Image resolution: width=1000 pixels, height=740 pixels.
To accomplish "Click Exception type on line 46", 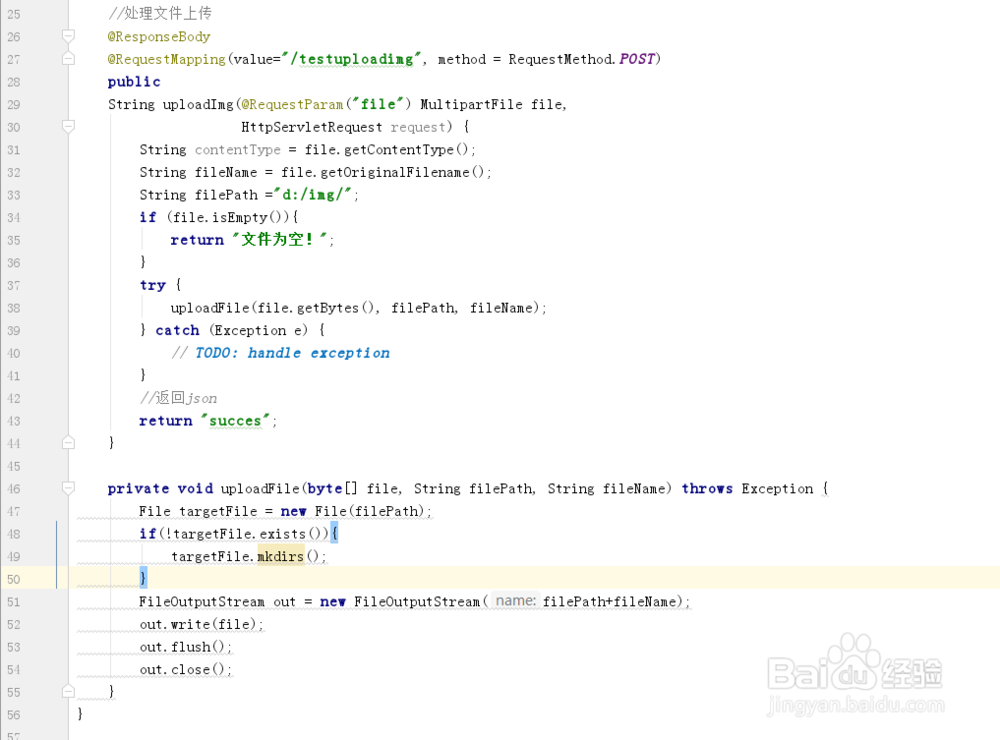I will point(777,489).
